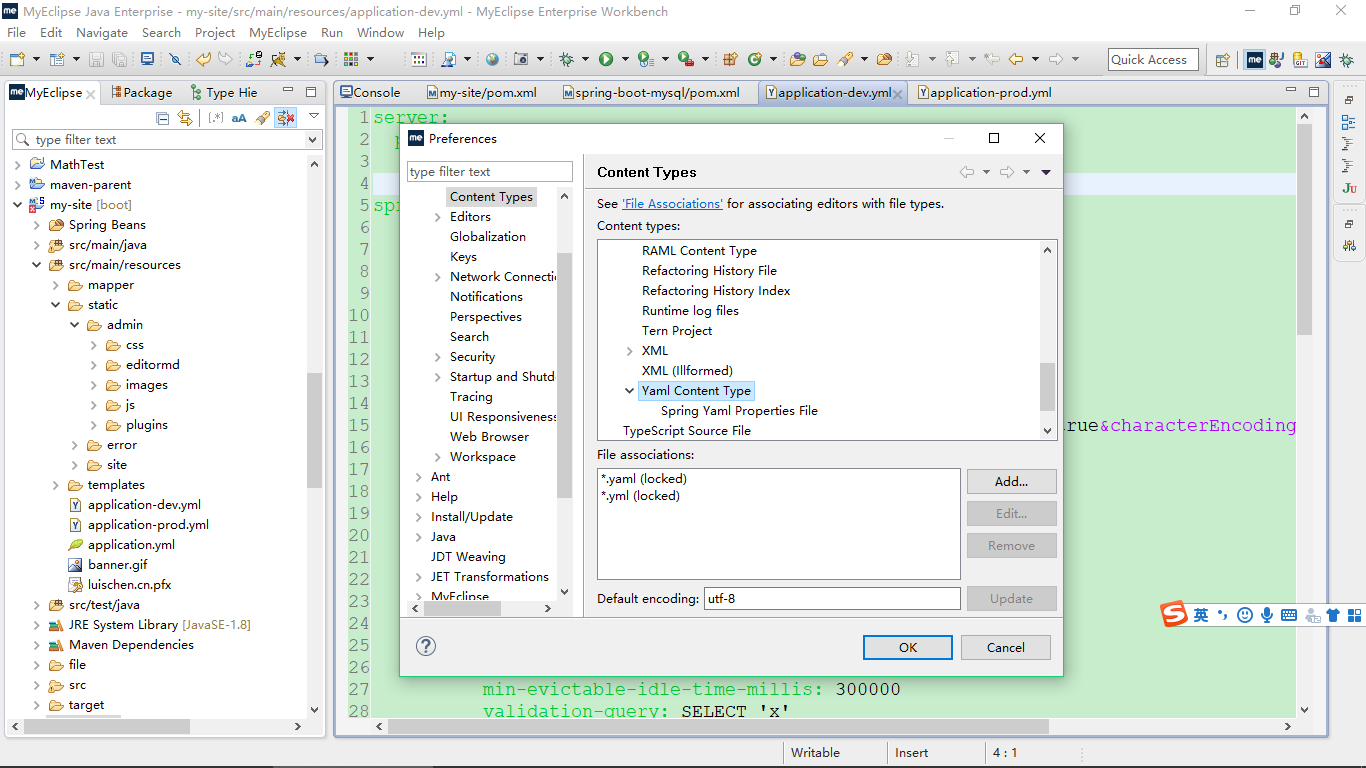Click the monitor console toolbar icon
This screenshot has width=1366, height=768.
coord(147,59)
